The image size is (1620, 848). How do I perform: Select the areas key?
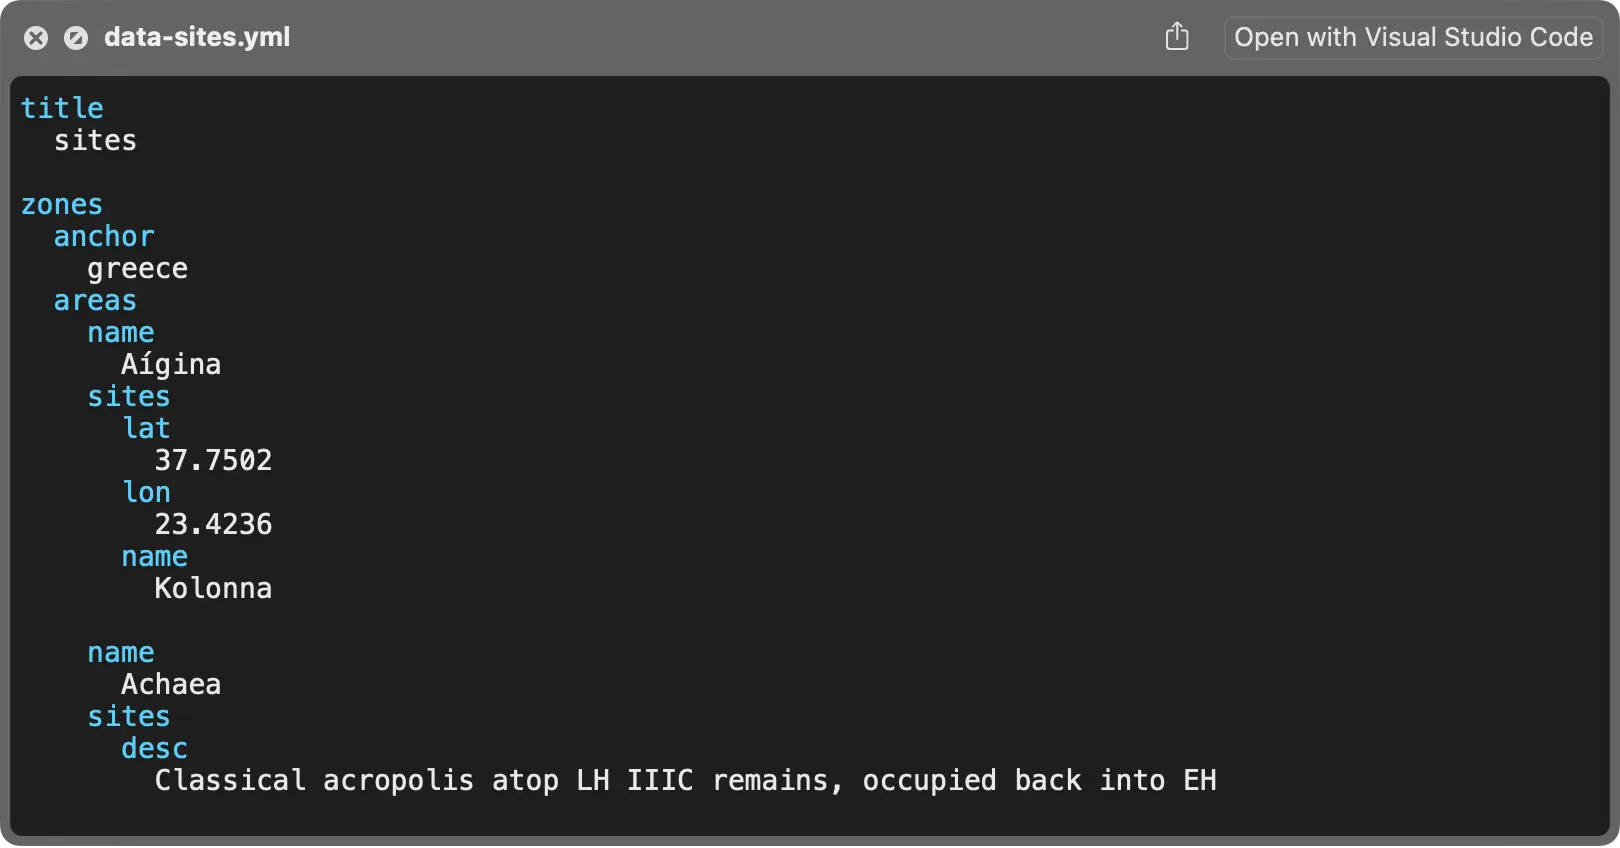tap(95, 300)
